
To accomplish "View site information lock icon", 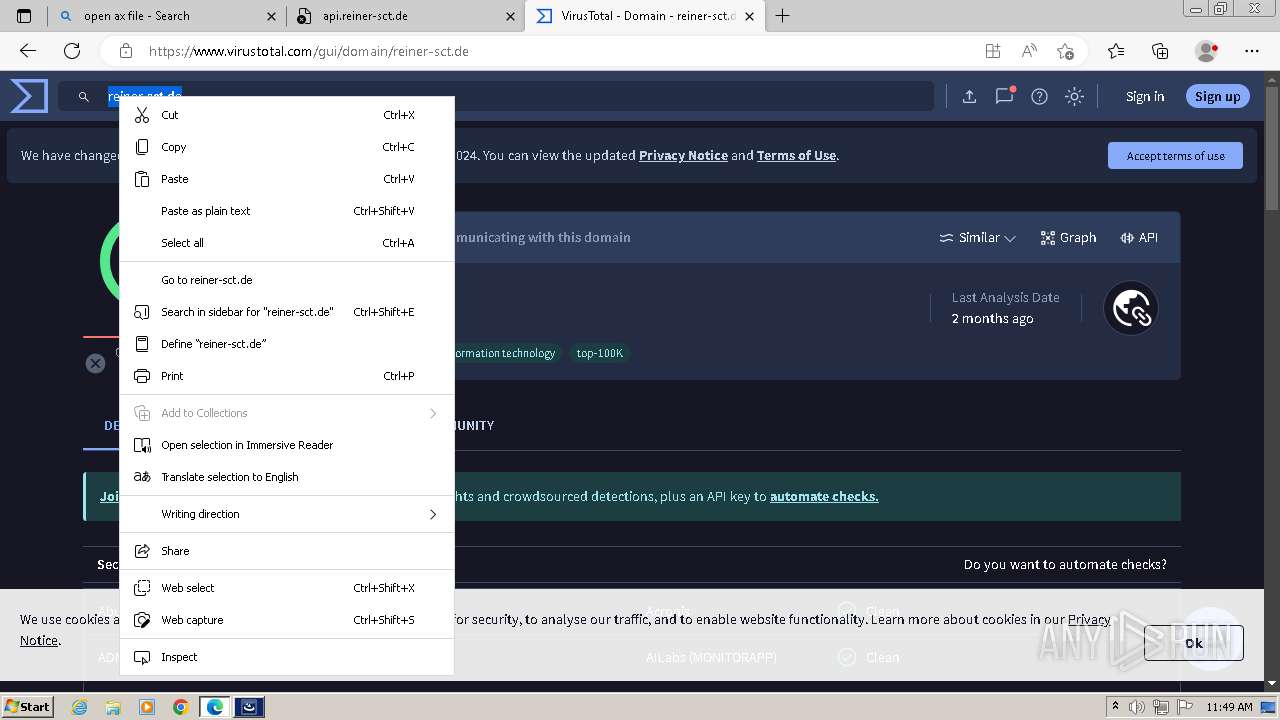I will click(125, 51).
